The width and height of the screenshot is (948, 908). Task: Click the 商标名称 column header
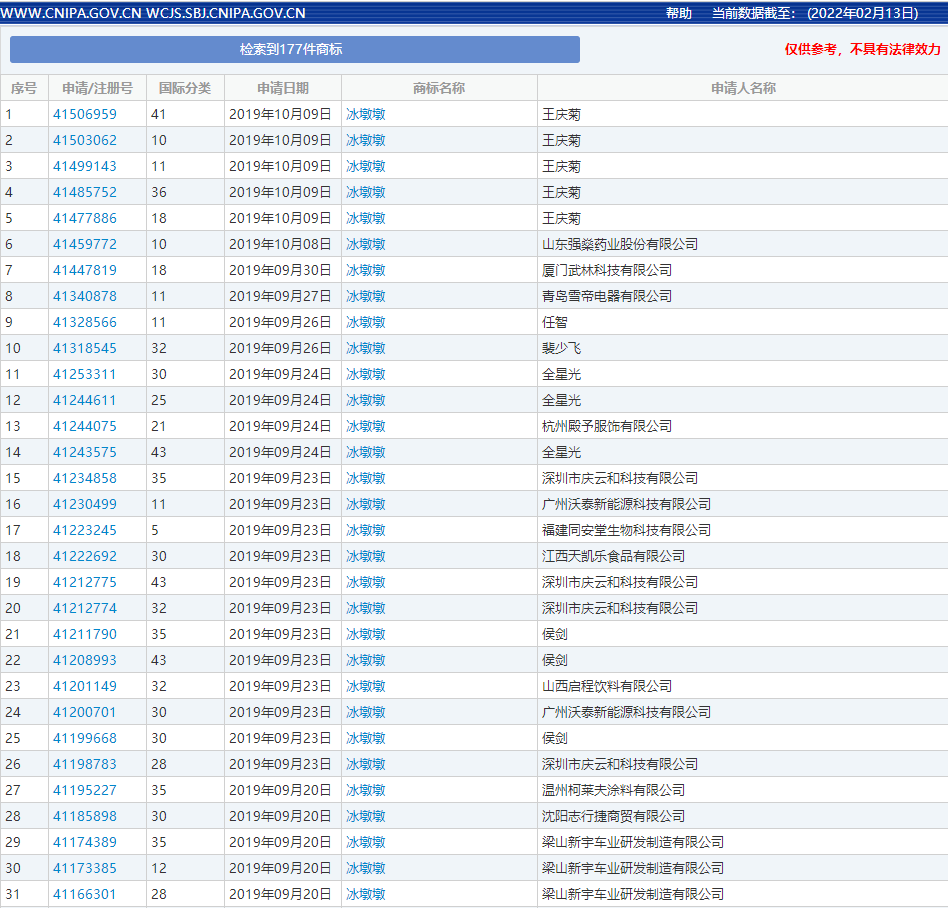coord(439,88)
